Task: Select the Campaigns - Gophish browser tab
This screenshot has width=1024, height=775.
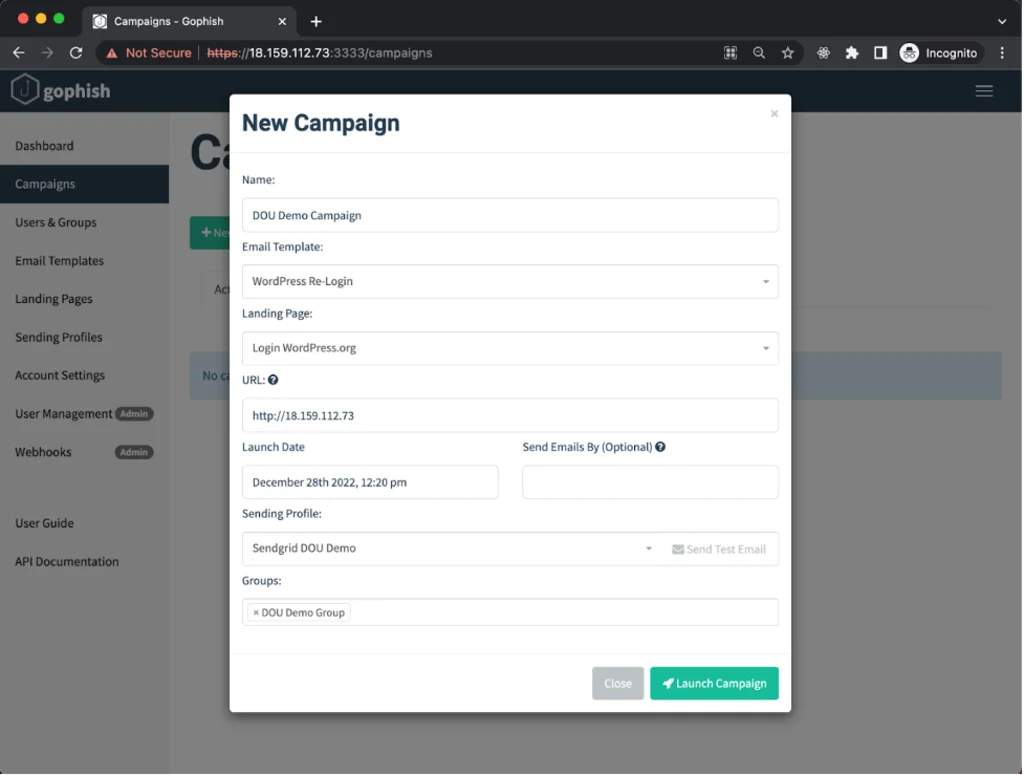Action: tap(189, 22)
